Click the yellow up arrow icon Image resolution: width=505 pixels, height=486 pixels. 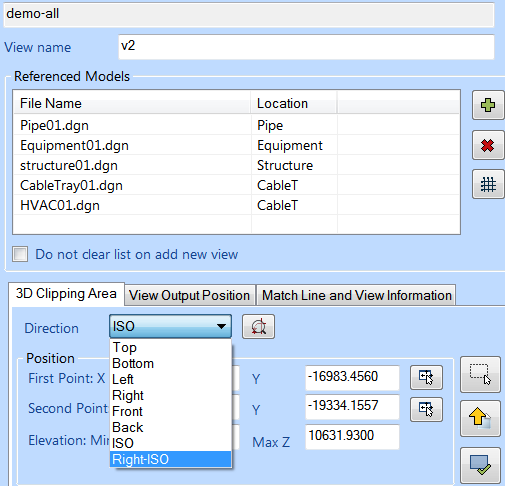click(480, 419)
